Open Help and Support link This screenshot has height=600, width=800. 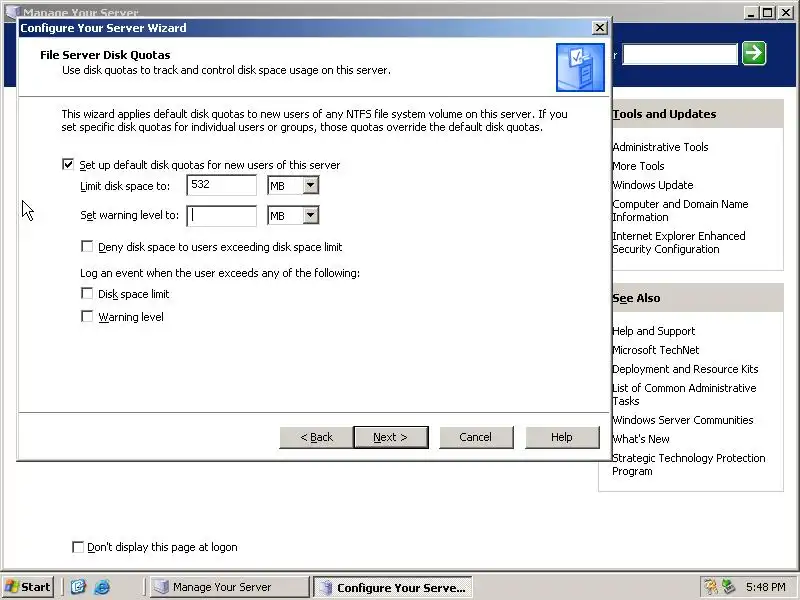point(654,331)
